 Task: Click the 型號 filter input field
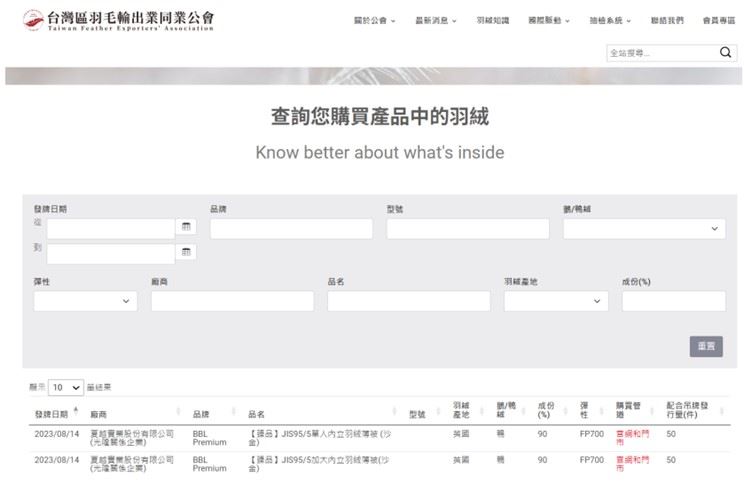tap(468, 229)
